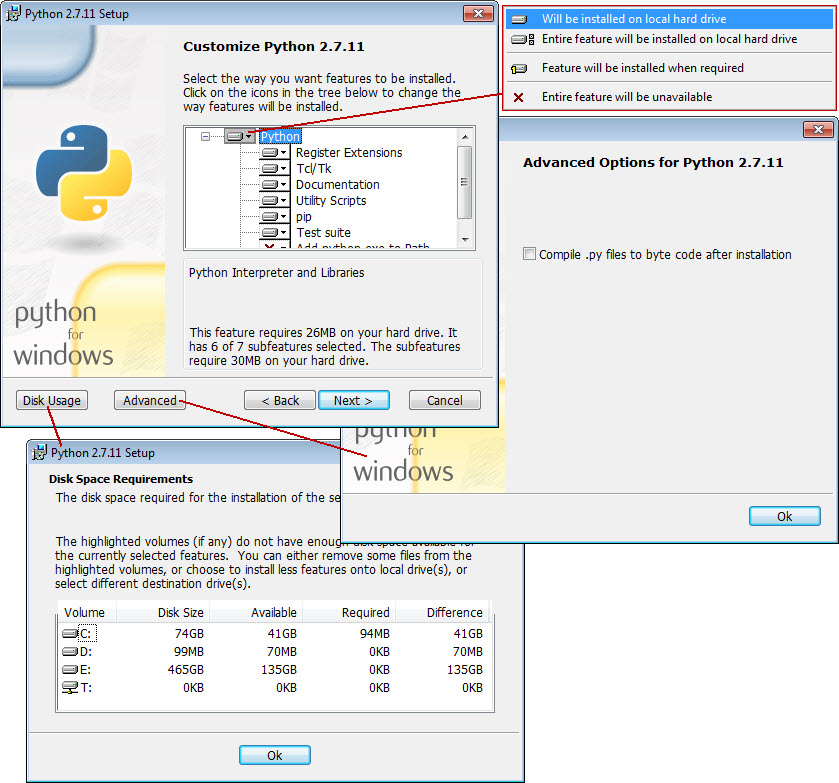This screenshot has height=783, width=839.
Task: Click the Next button
Action: (354, 400)
